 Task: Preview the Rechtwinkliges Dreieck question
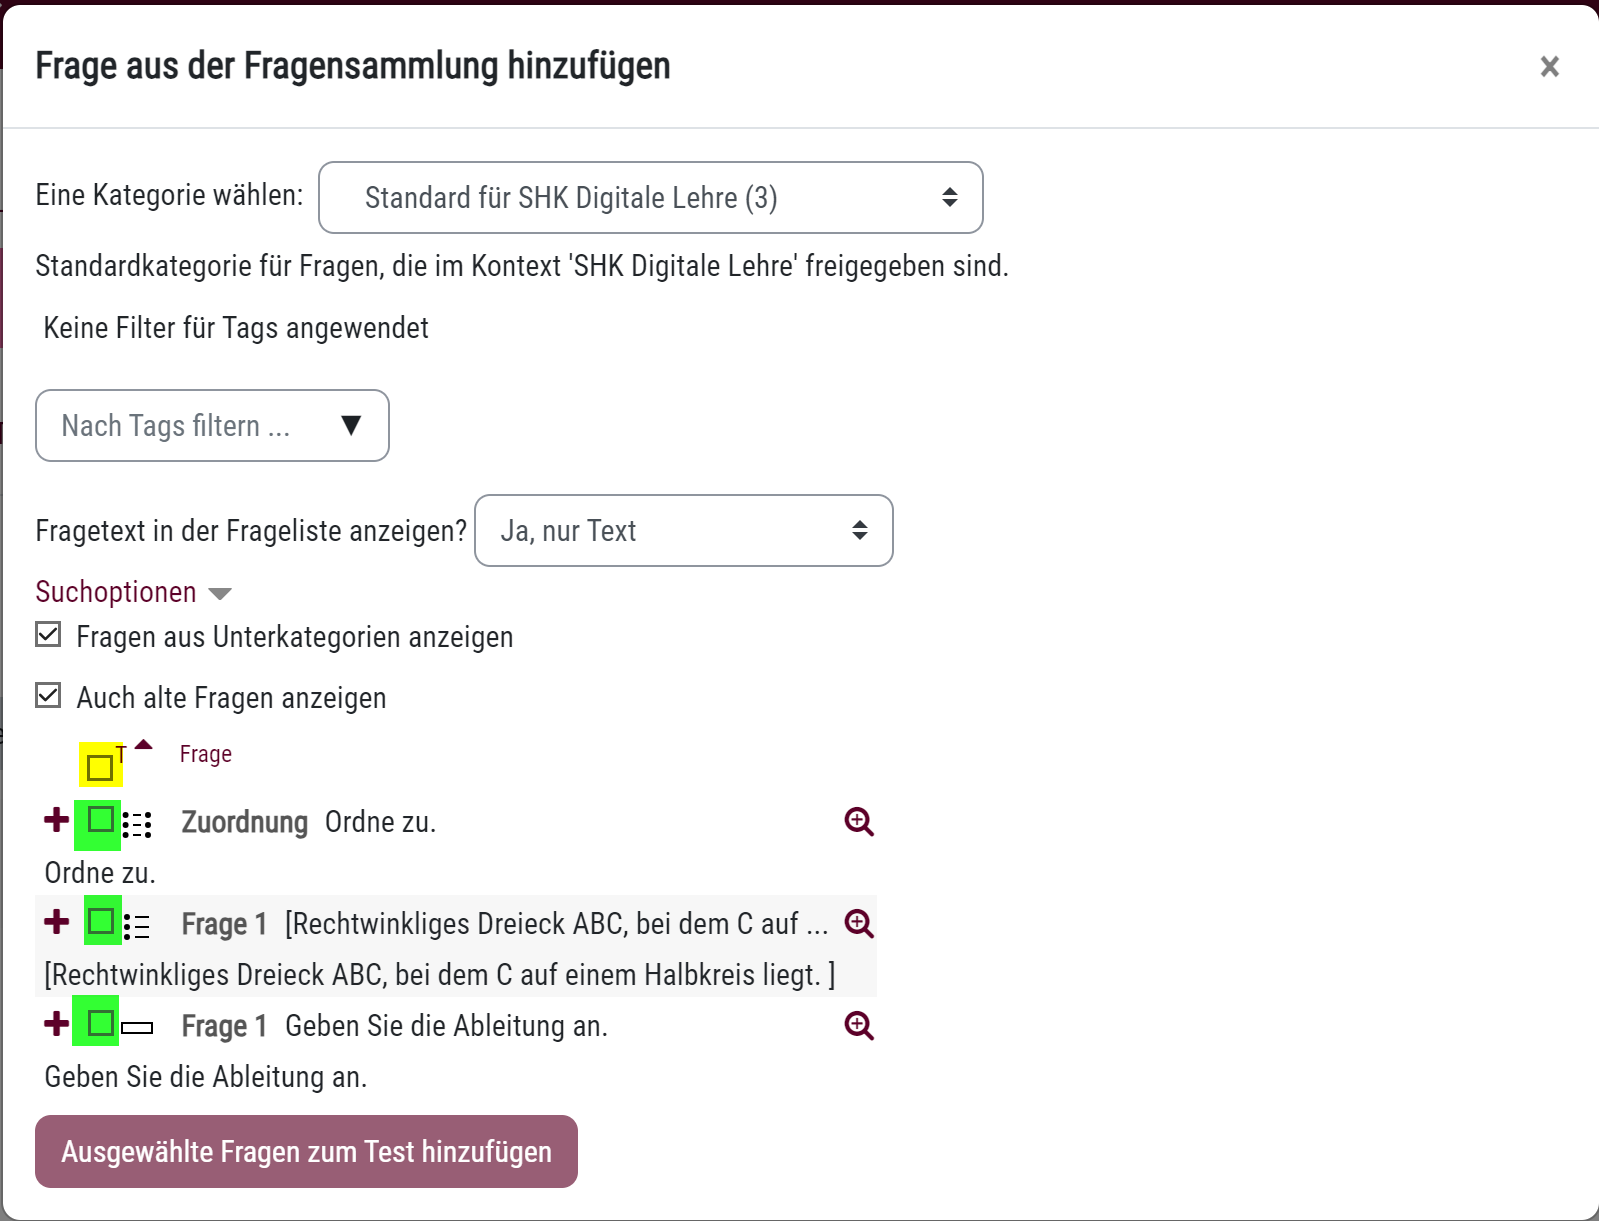point(859,923)
